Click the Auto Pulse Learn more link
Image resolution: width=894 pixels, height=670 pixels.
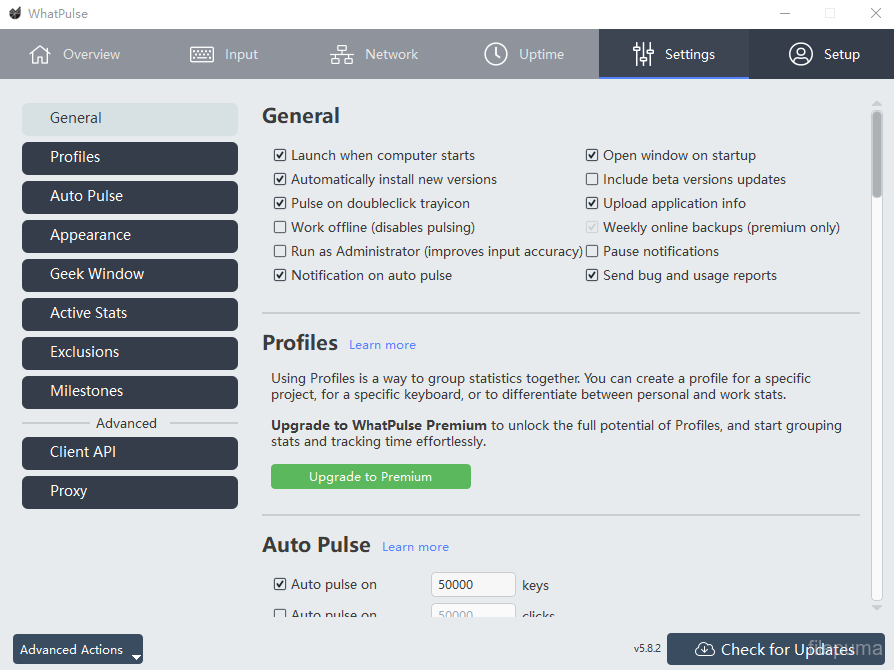(x=415, y=547)
